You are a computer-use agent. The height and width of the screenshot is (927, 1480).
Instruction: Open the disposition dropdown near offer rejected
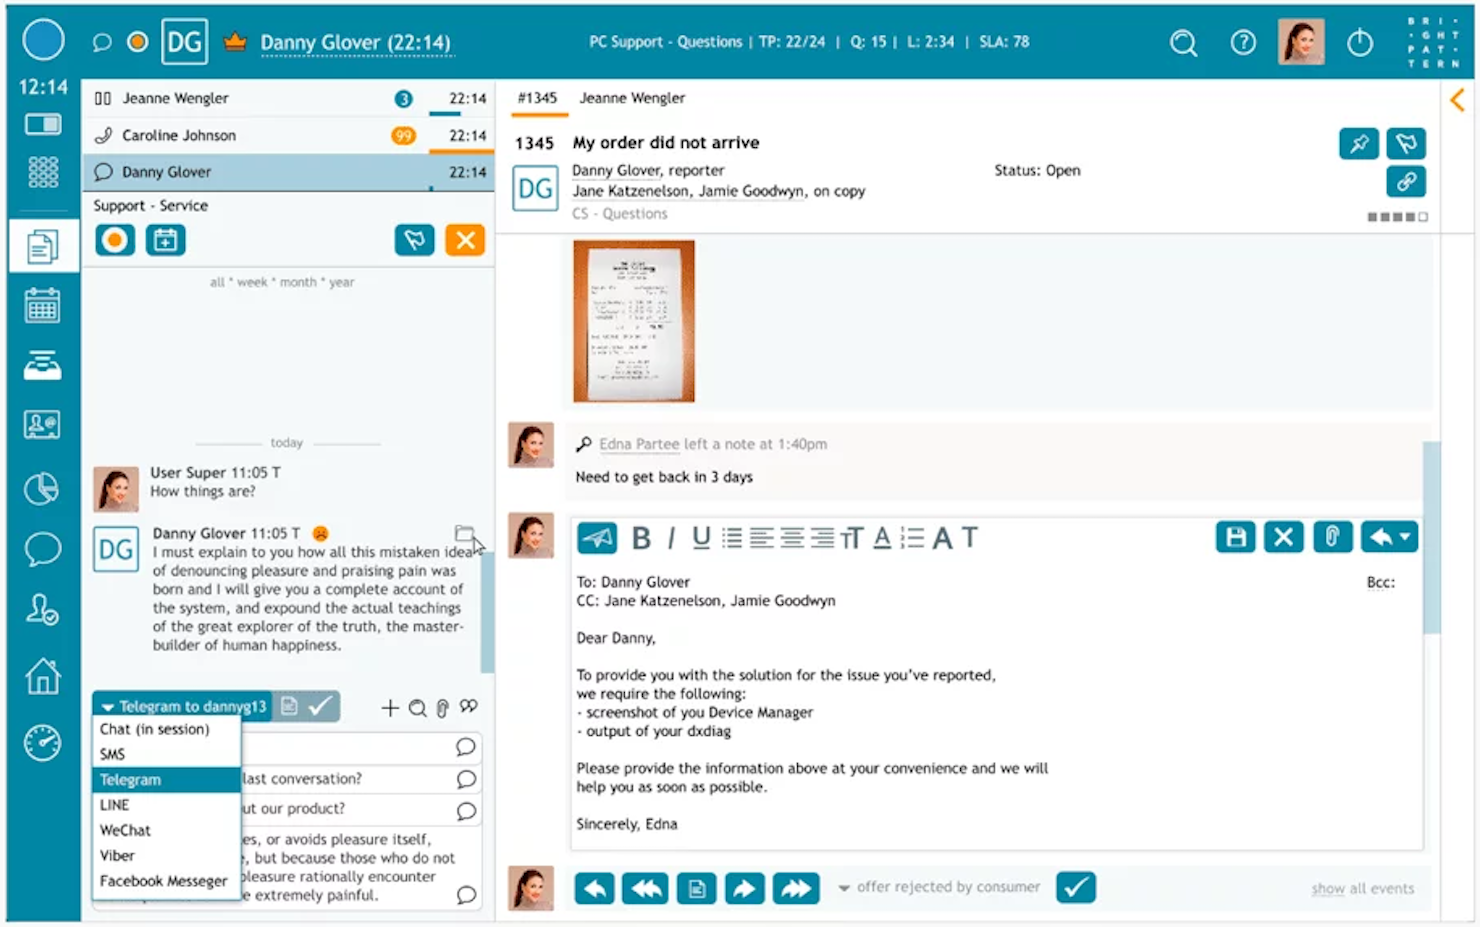pos(845,887)
